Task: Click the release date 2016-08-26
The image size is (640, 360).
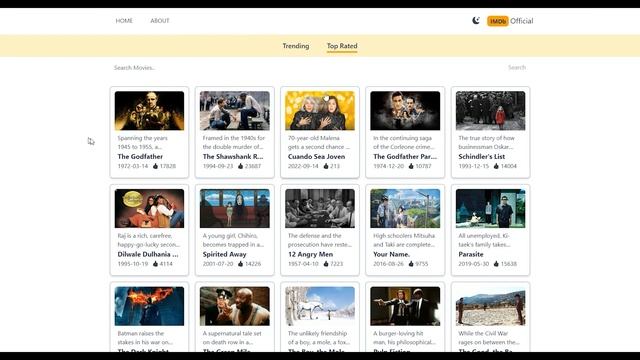Action: pos(389,264)
